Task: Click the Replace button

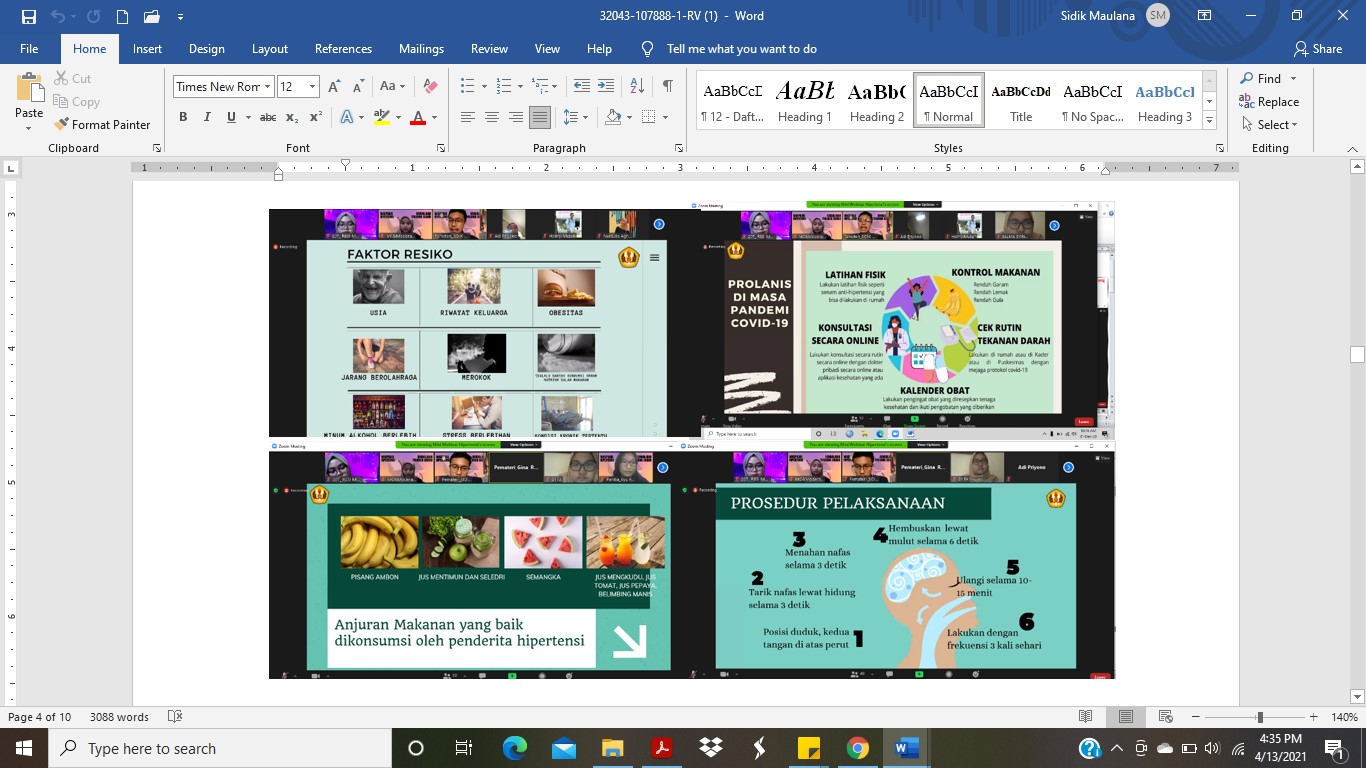Action: click(1269, 102)
